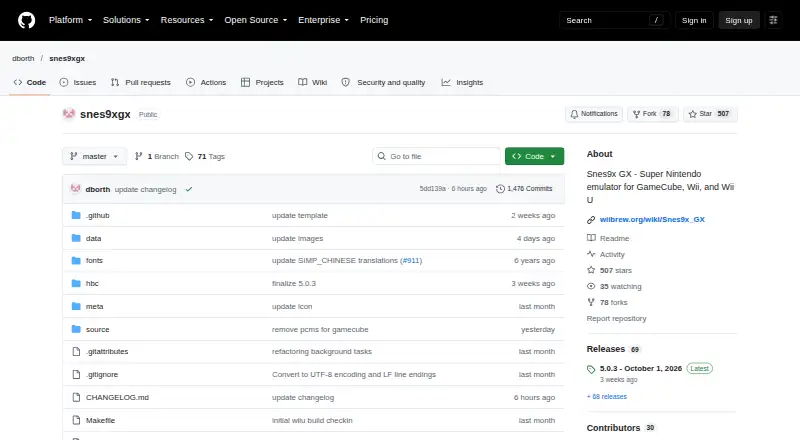
Task: Expand the green Code dropdown
Action: (534, 156)
